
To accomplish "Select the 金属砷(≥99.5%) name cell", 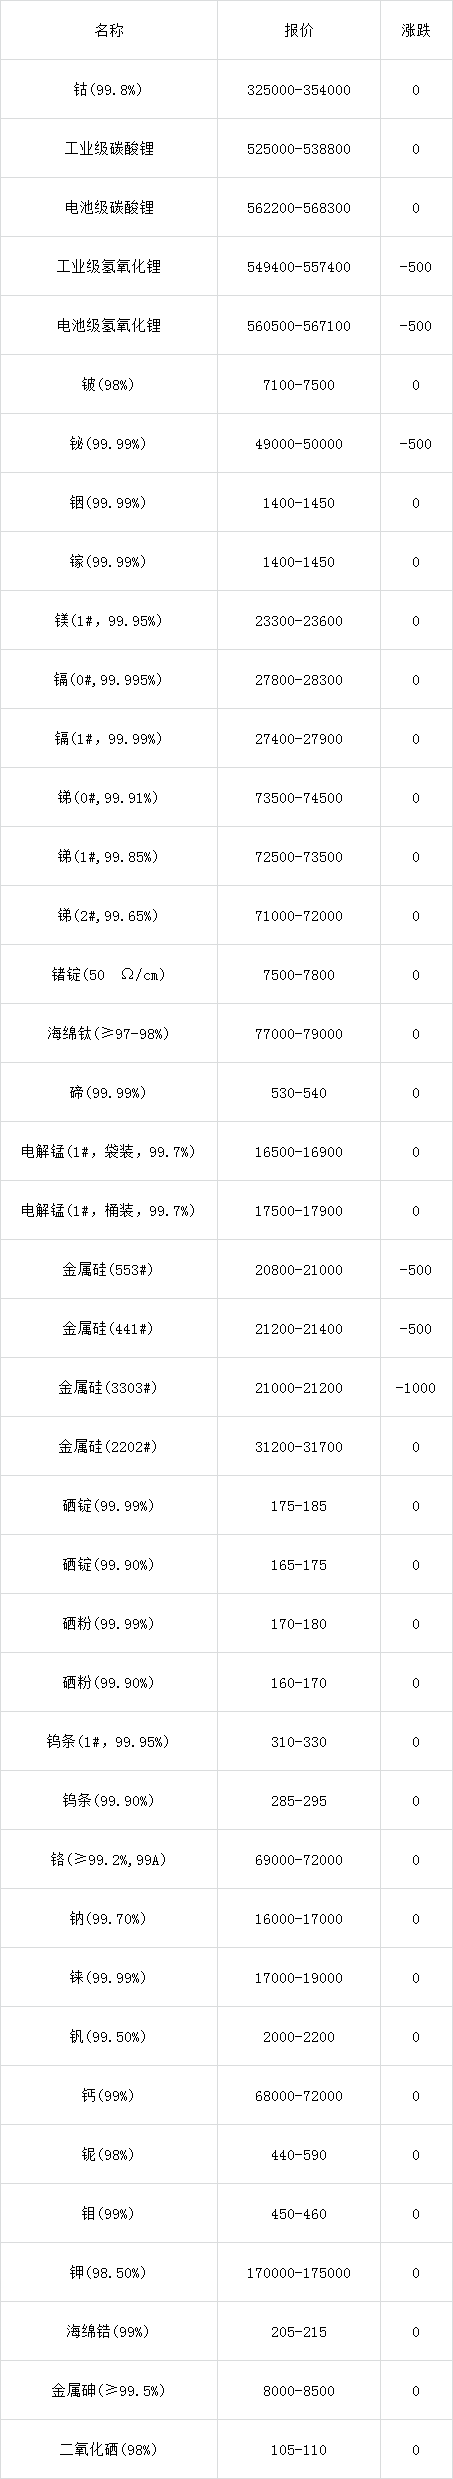I will pos(109,2391).
